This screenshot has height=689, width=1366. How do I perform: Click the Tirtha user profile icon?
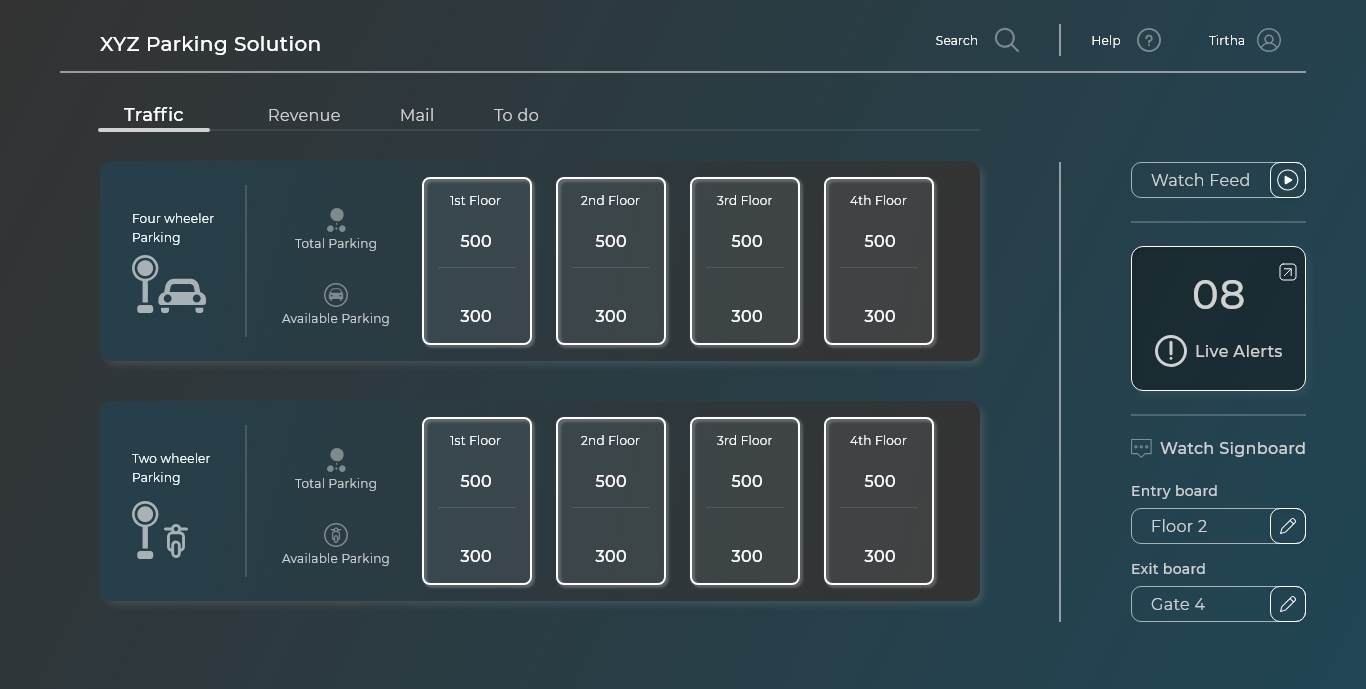pyautogui.click(x=1268, y=40)
